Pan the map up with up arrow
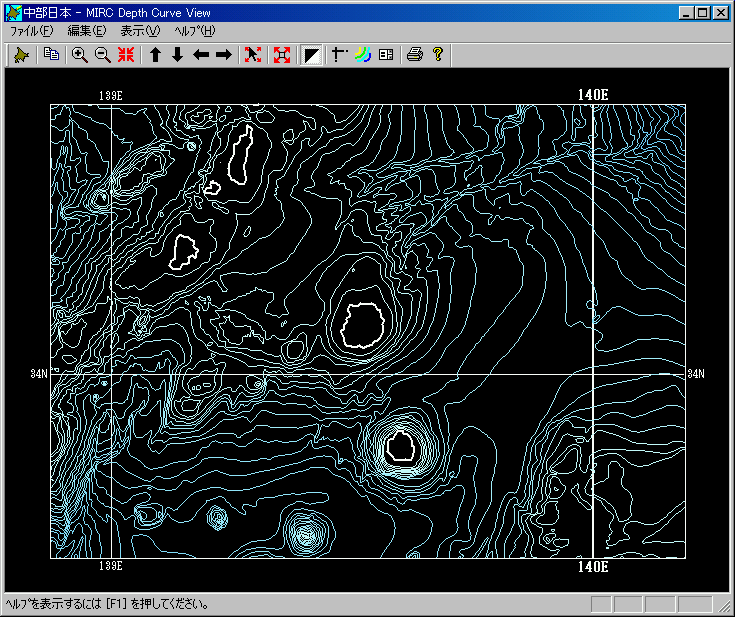Screen dimensions: 735x617 [x=156, y=55]
